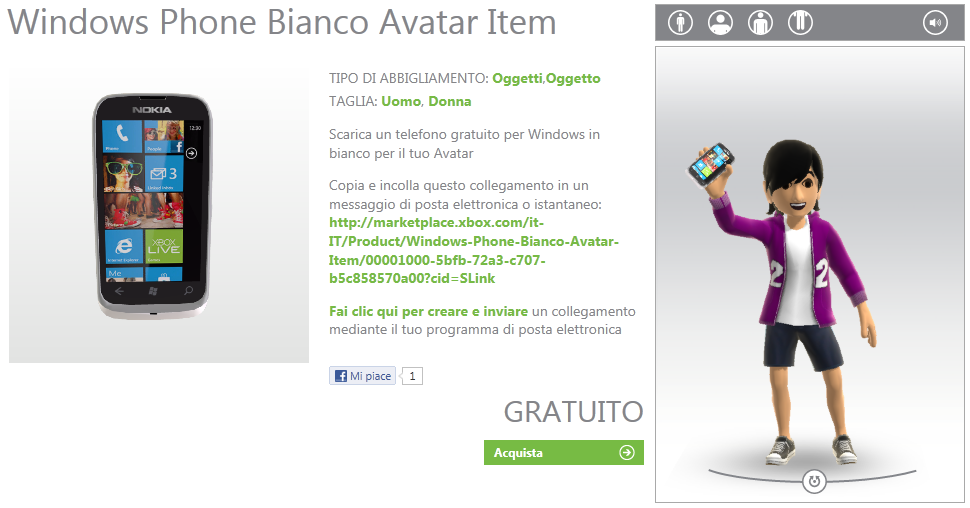The width and height of the screenshot is (970, 508).
Task: Buy the item with Acquista button
Action: [x=564, y=452]
